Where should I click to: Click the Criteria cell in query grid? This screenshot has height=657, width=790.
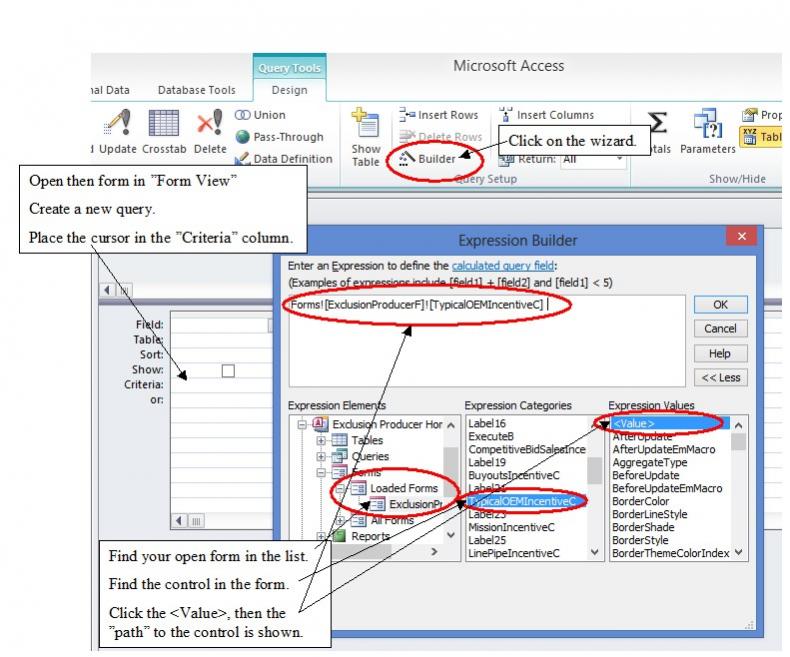point(221,385)
